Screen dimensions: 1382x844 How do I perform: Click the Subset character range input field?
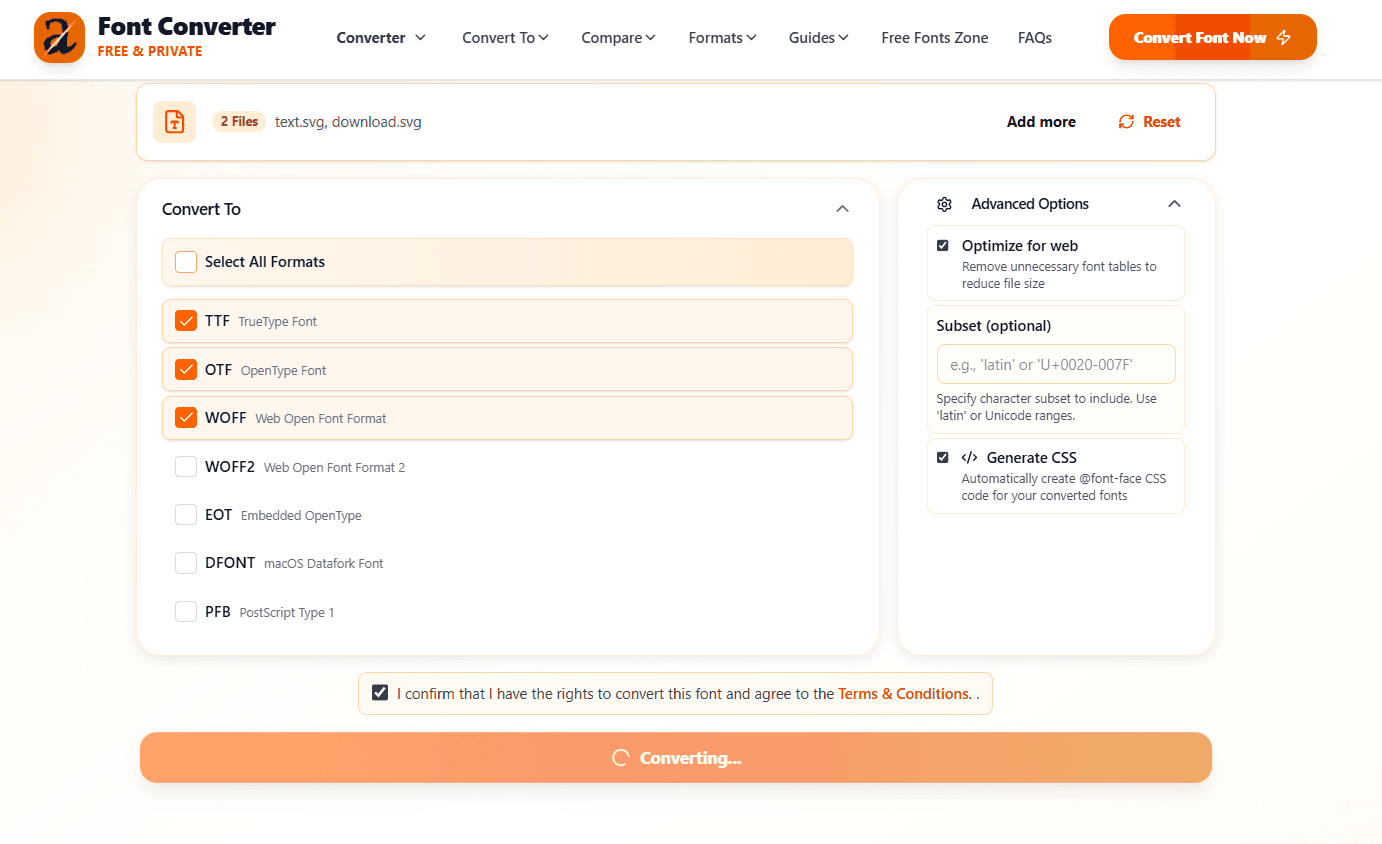click(1056, 364)
